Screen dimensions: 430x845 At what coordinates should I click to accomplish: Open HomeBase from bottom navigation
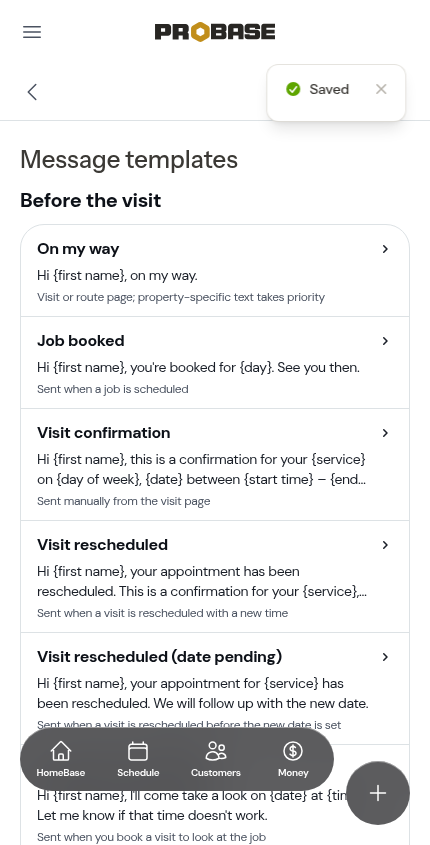click(x=60, y=759)
